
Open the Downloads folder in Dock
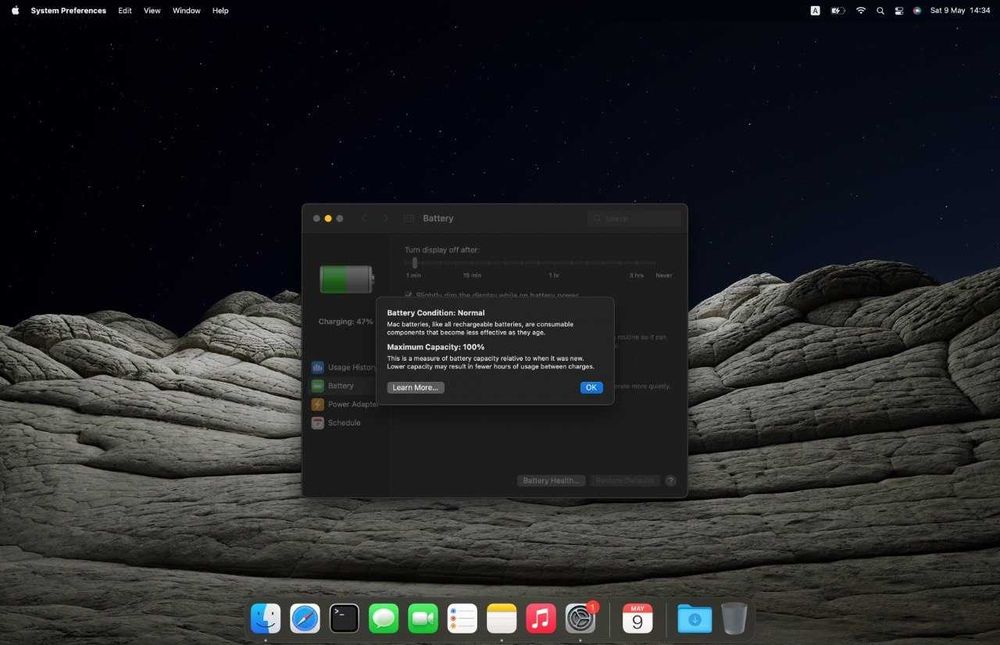(695, 618)
